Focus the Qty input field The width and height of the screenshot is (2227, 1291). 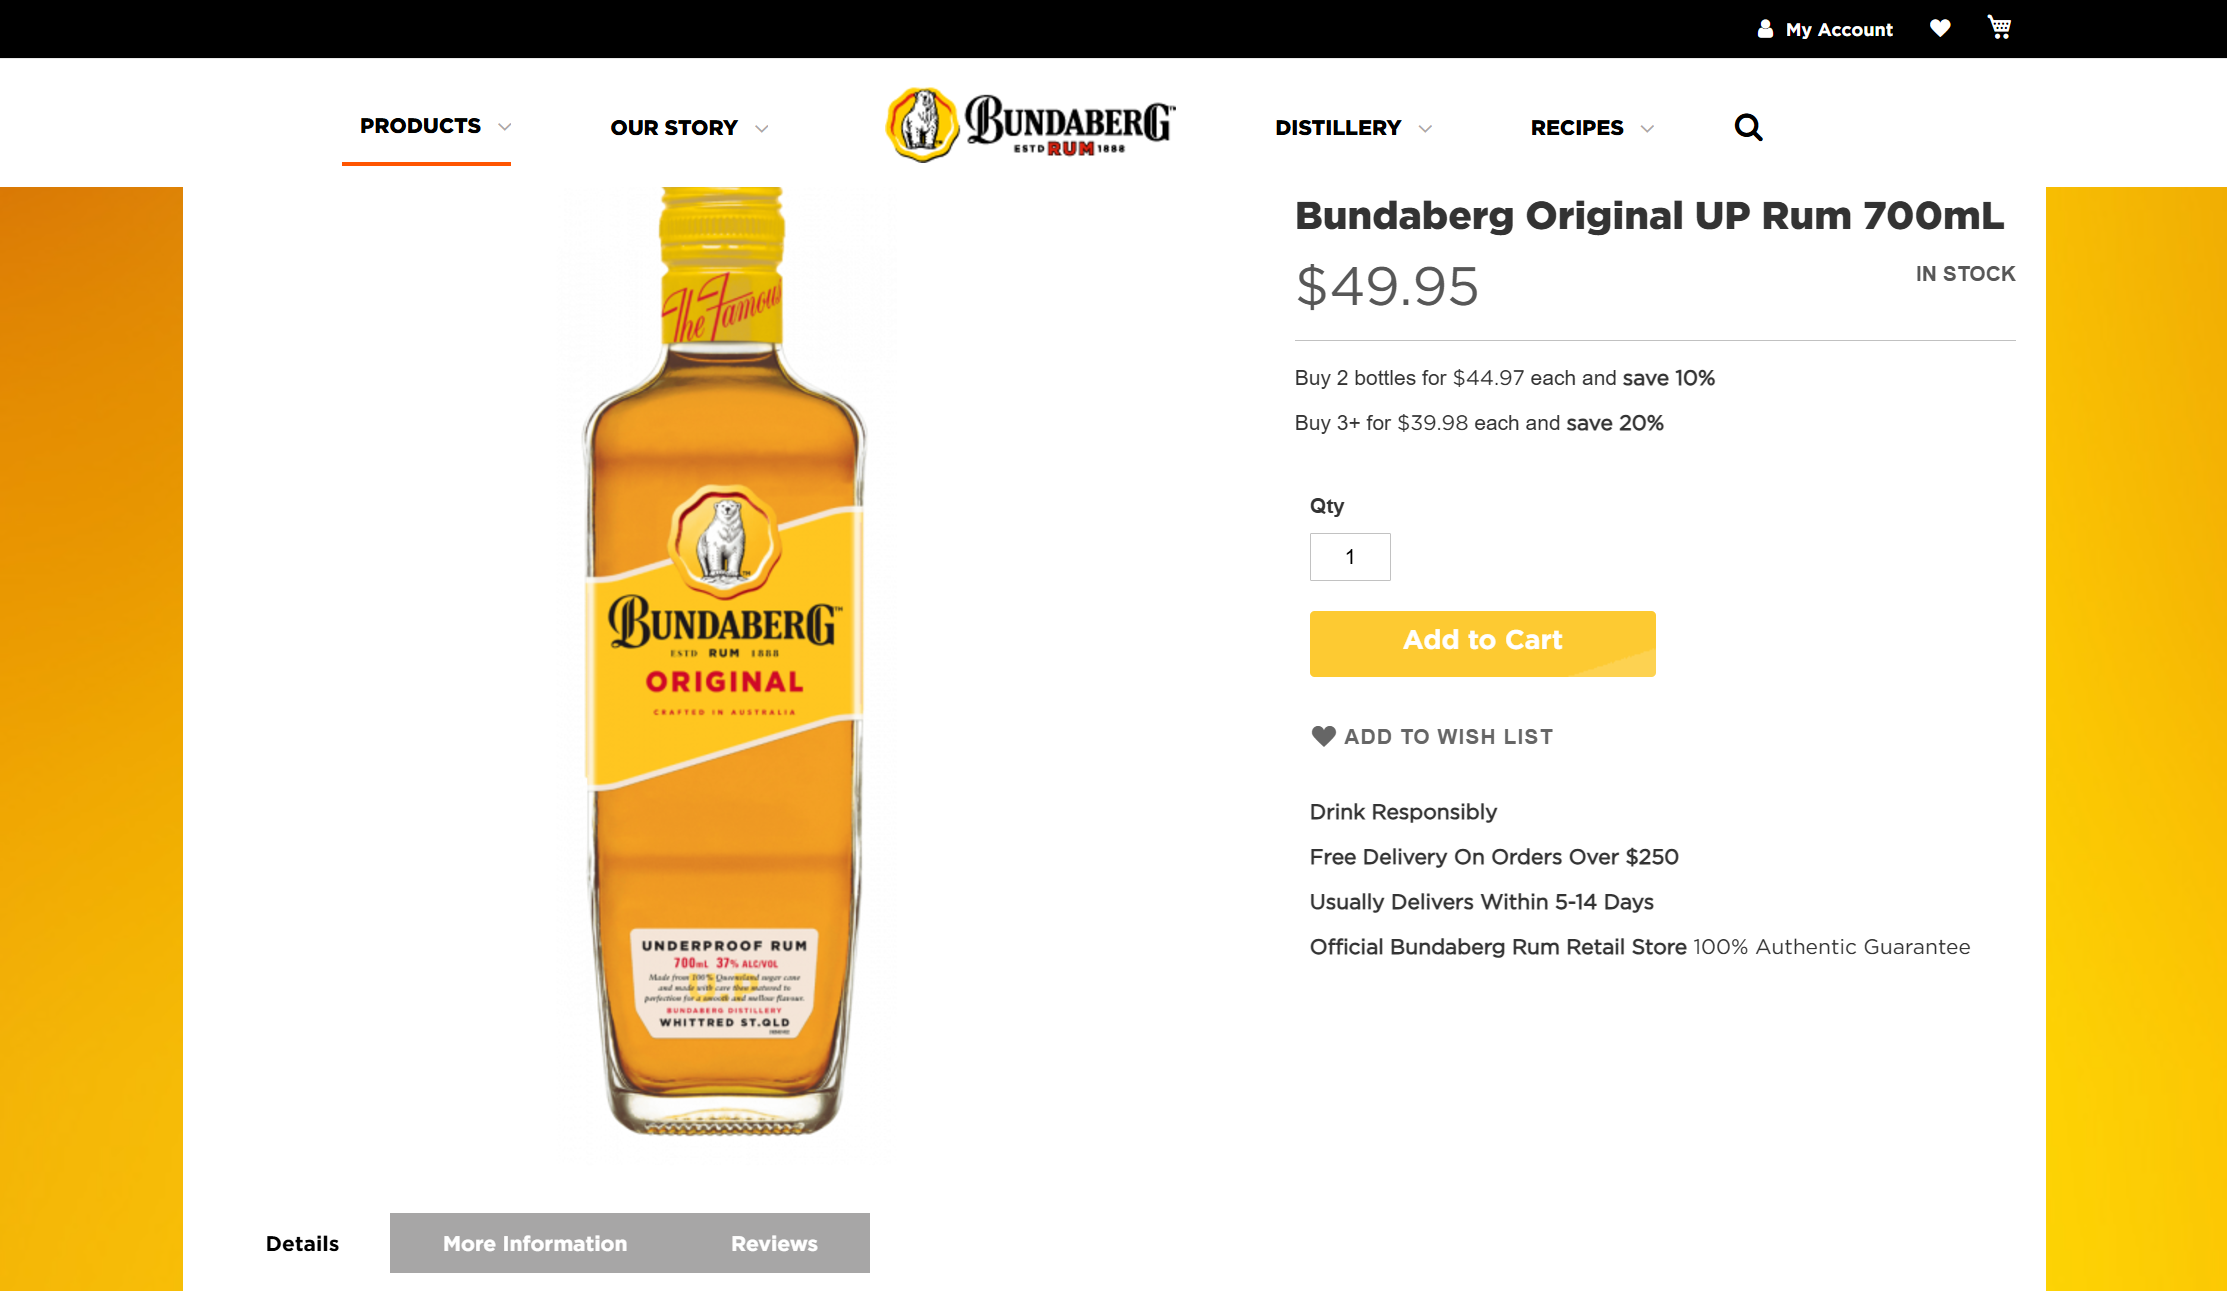click(x=1350, y=557)
